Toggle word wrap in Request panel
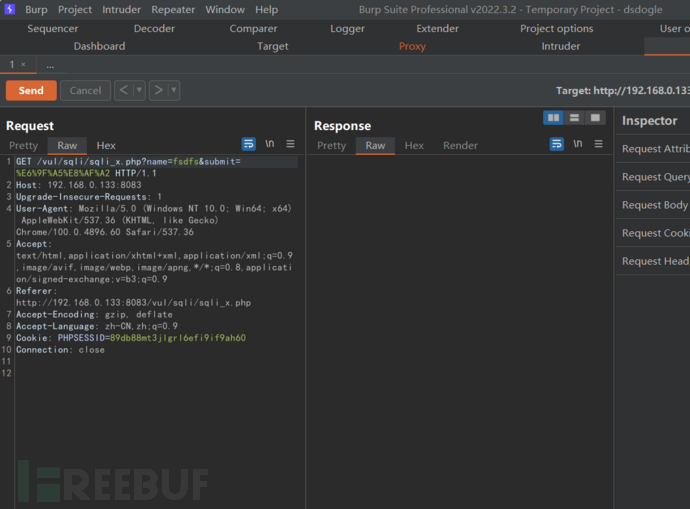This screenshot has height=509, width=690. pyautogui.click(x=248, y=144)
